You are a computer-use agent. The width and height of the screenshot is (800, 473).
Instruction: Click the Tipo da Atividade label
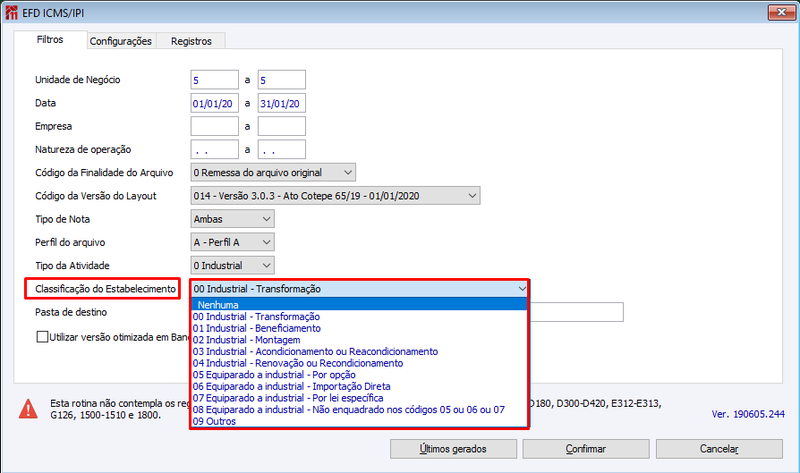72,265
